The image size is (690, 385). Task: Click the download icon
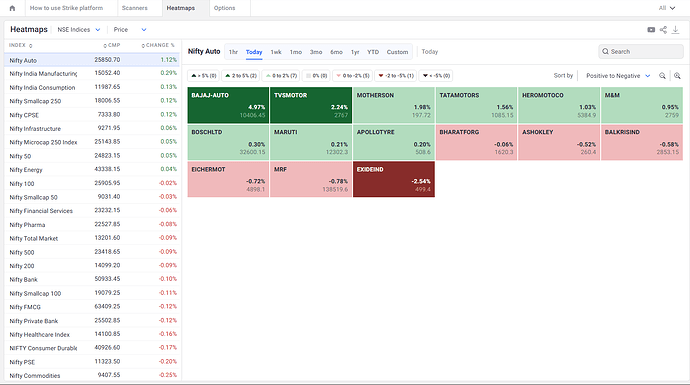coord(675,29)
